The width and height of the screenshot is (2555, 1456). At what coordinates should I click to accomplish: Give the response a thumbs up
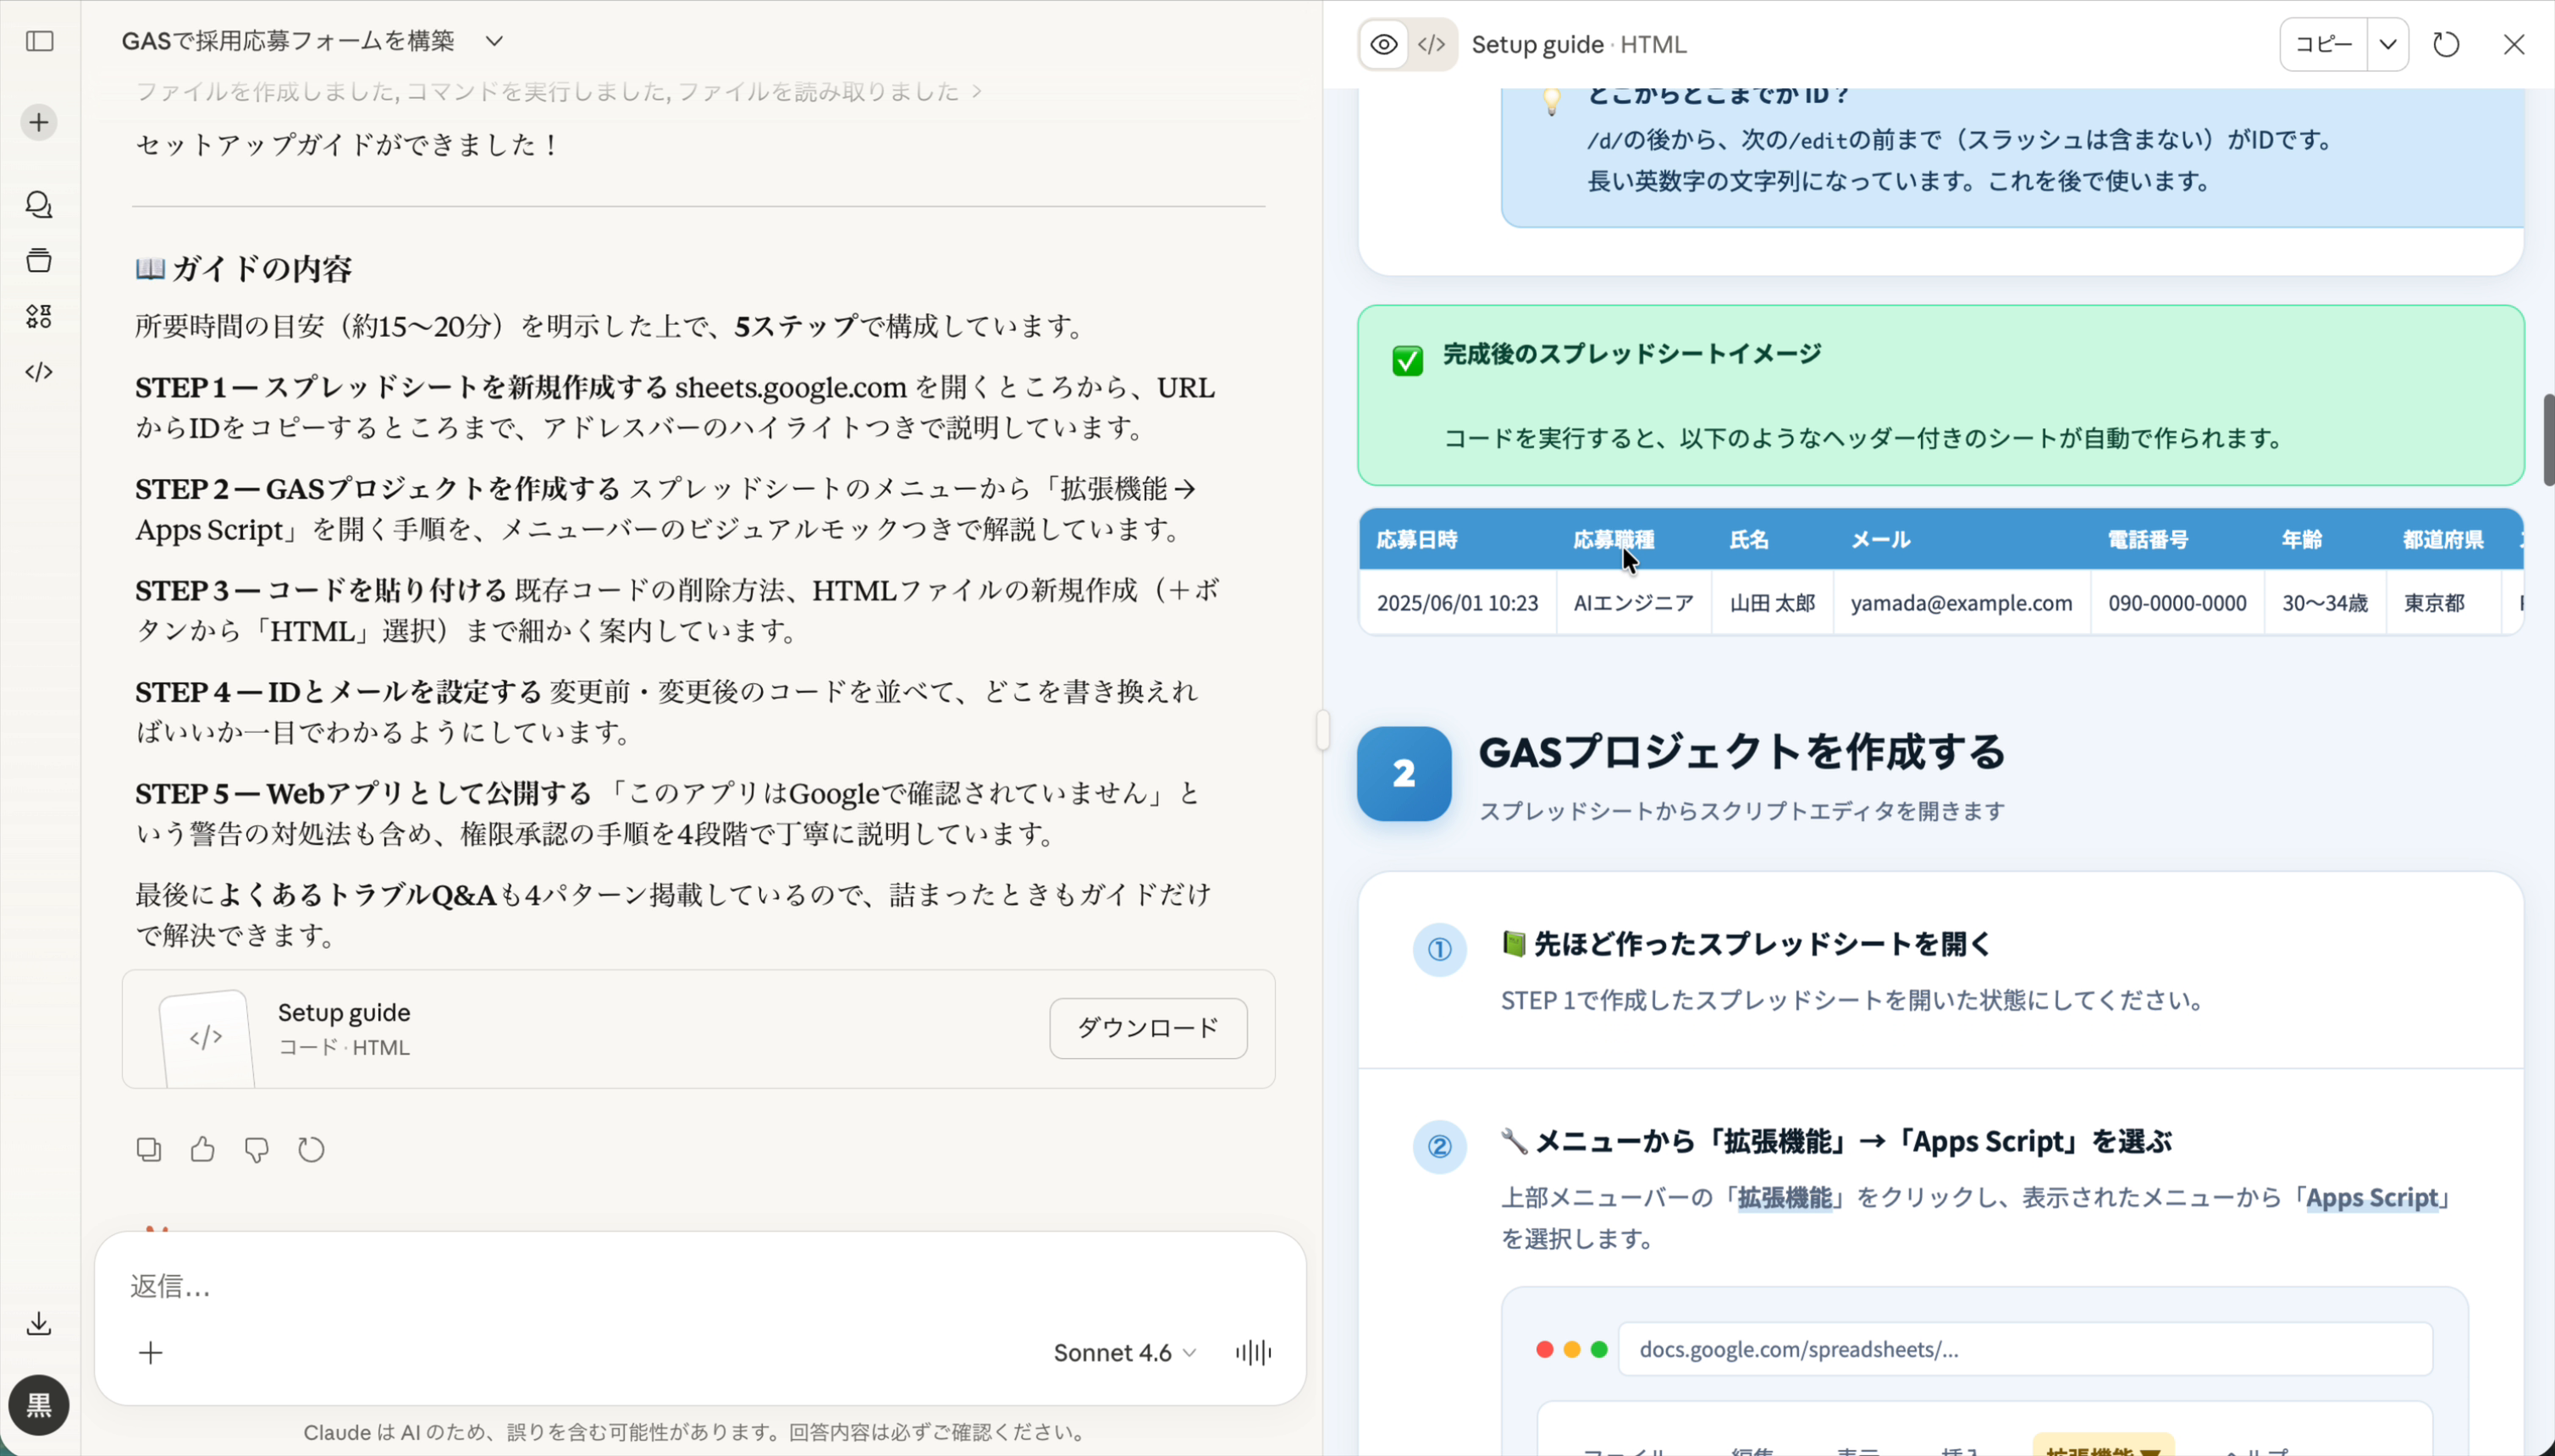click(x=202, y=1149)
